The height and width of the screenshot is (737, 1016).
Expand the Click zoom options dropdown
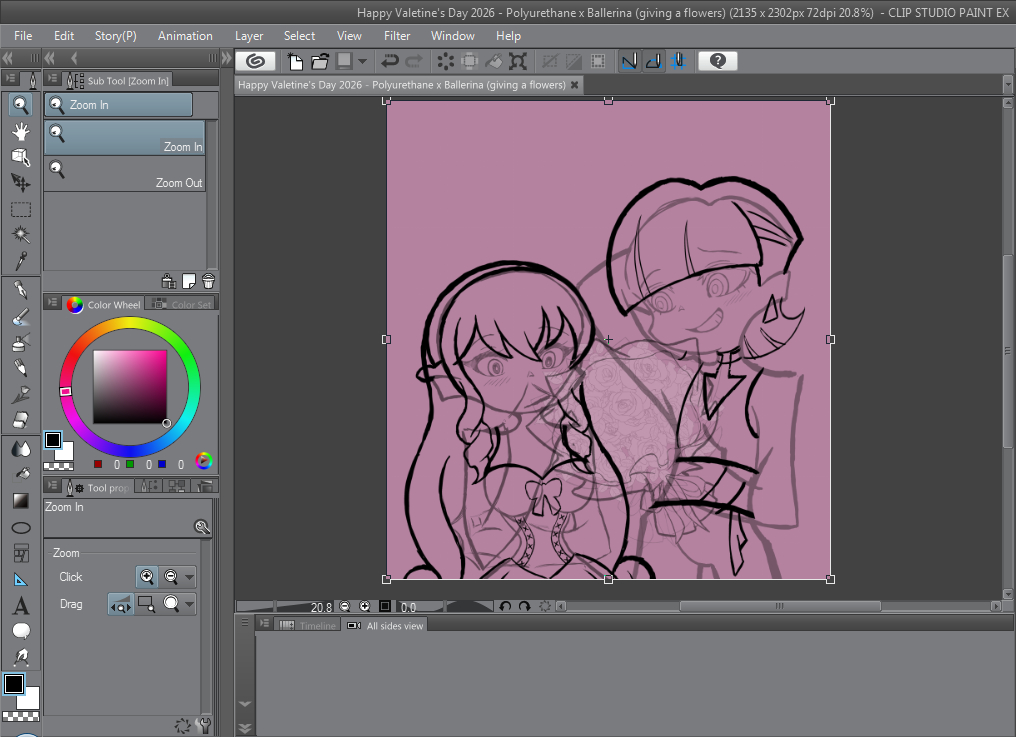(189, 577)
